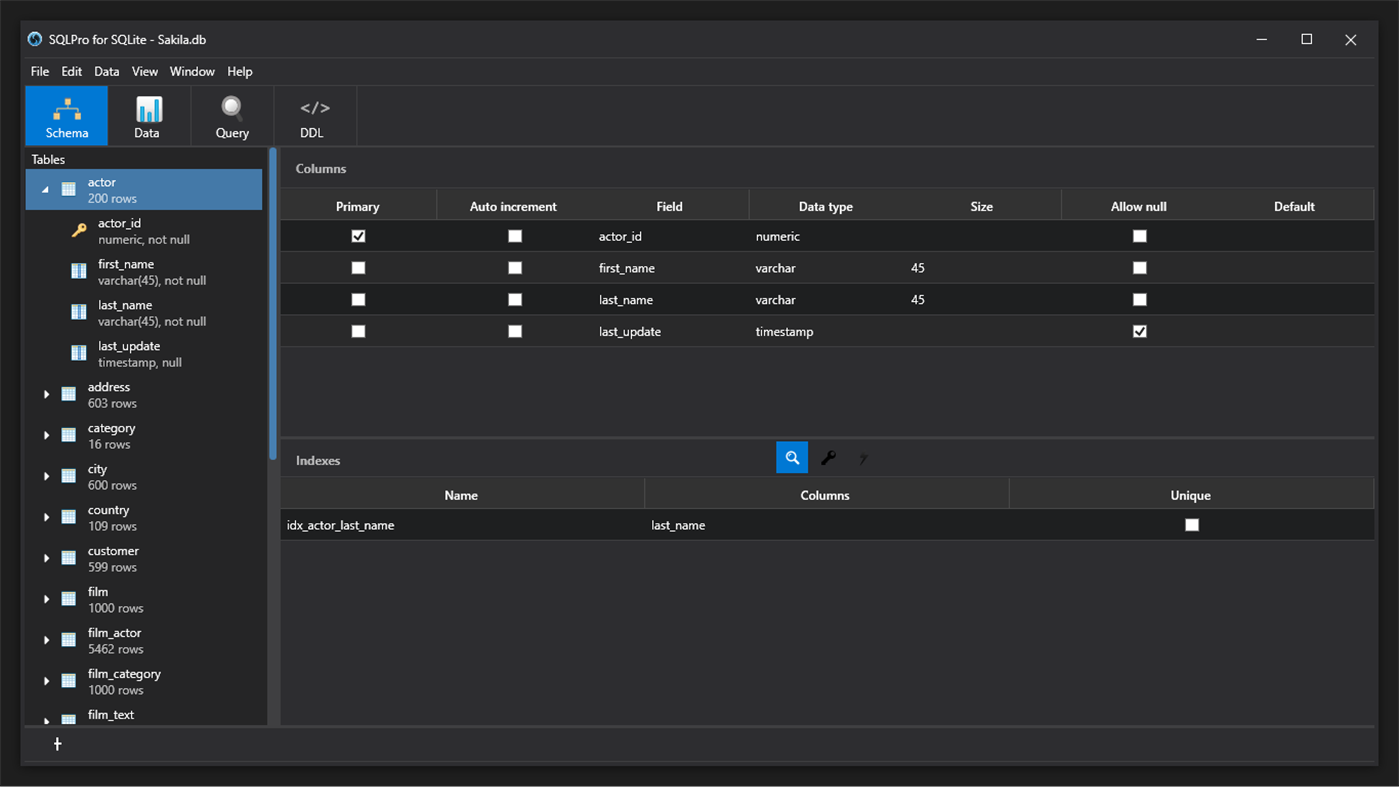Open the Schema view
Screen dimensions: 1399x787
pos(67,116)
